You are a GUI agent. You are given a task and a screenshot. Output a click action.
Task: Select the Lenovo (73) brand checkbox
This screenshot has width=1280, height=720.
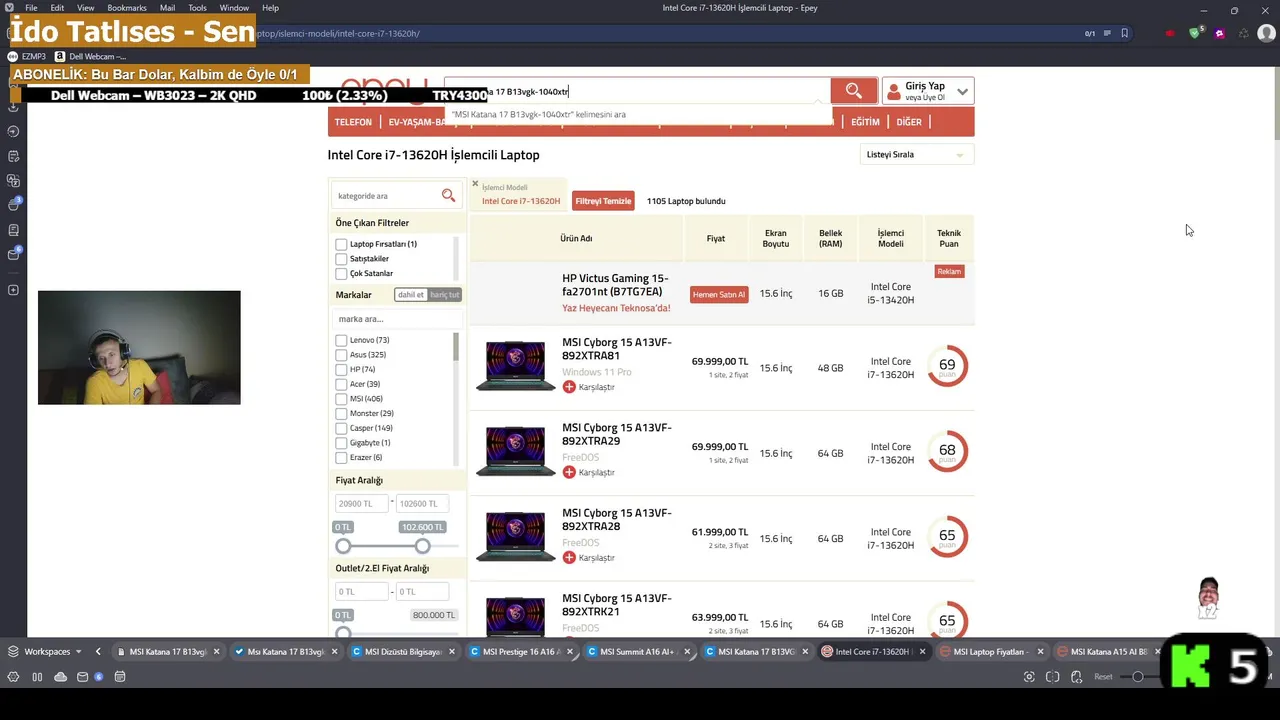click(341, 340)
